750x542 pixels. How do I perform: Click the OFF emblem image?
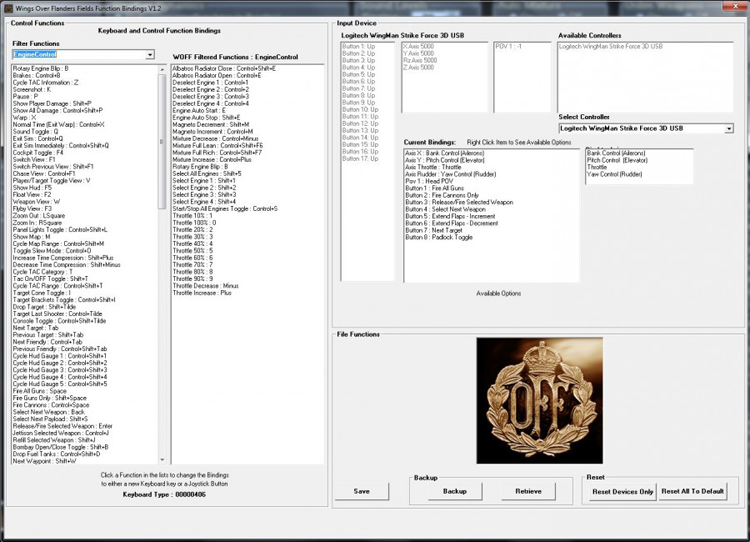click(x=540, y=400)
